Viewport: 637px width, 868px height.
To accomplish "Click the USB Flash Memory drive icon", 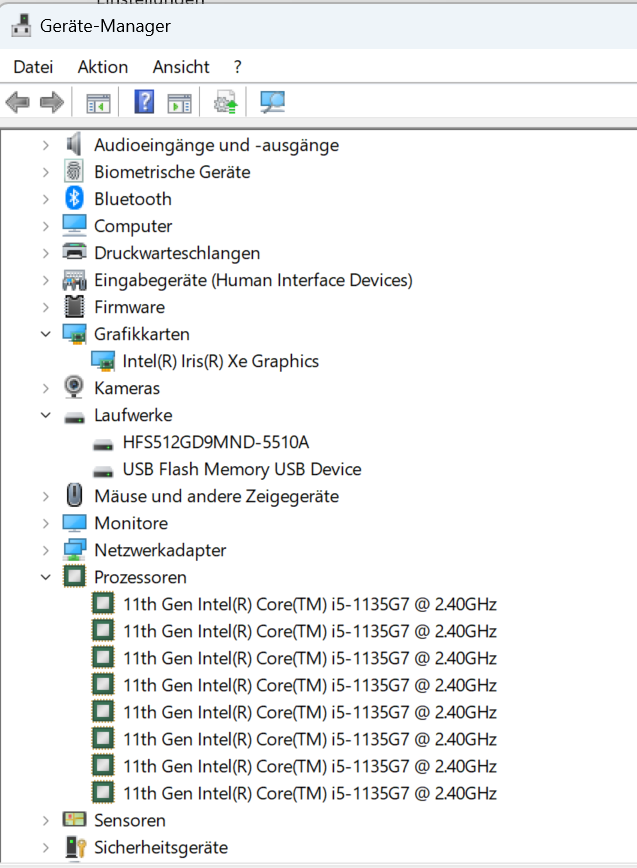I will (x=103, y=472).
